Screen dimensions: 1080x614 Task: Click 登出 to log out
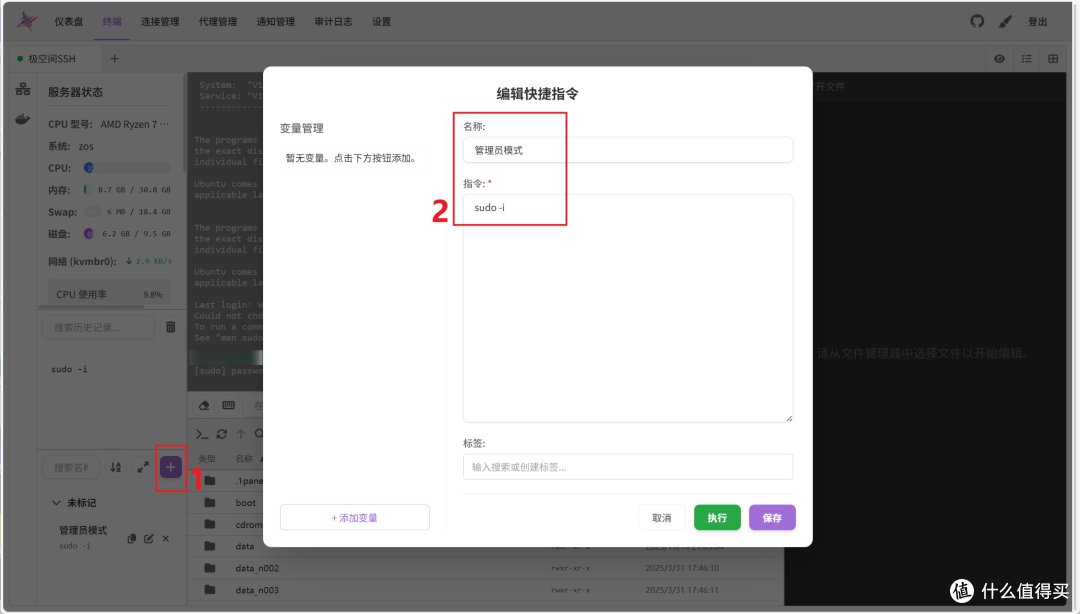pos(1037,21)
